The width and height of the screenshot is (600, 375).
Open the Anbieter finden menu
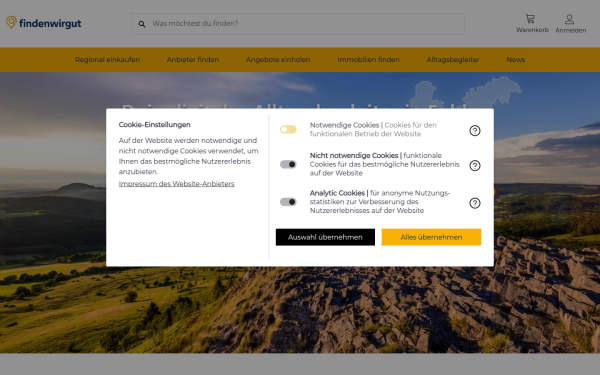coord(193,60)
